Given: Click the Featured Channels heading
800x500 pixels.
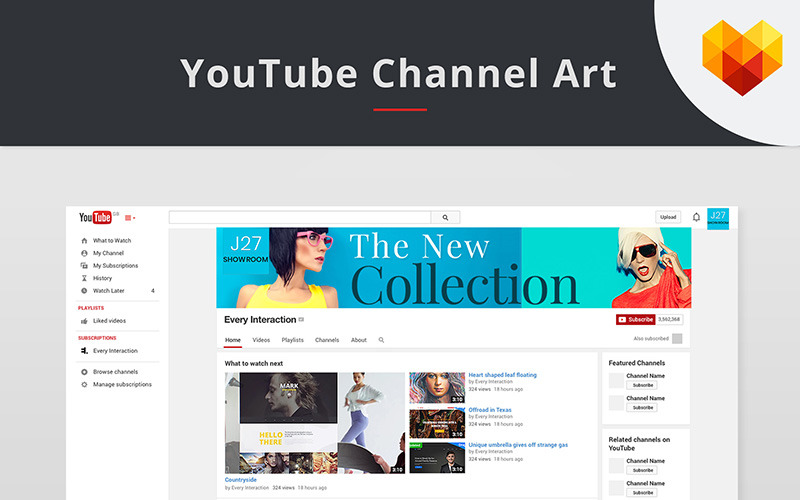Looking at the screenshot, I should tap(637, 363).
